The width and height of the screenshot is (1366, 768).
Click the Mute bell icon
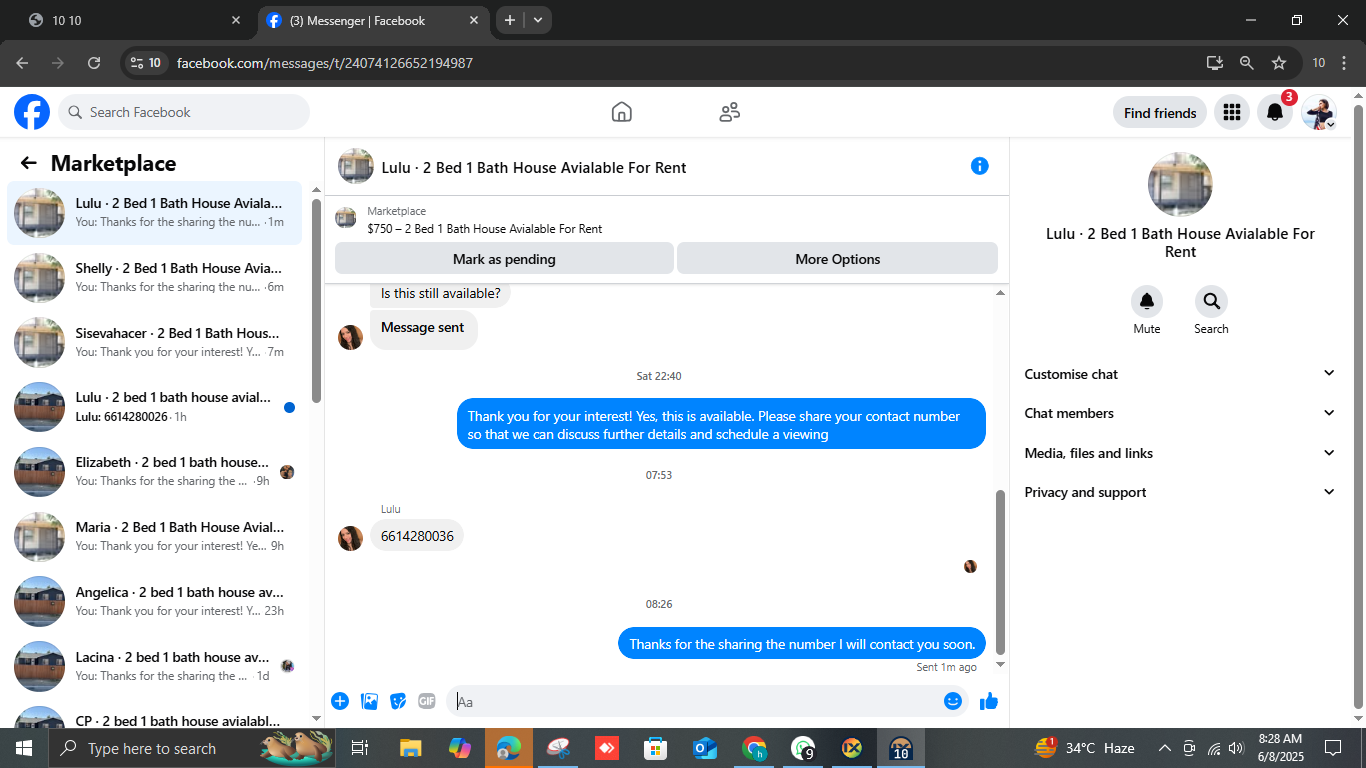coord(1147,302)
